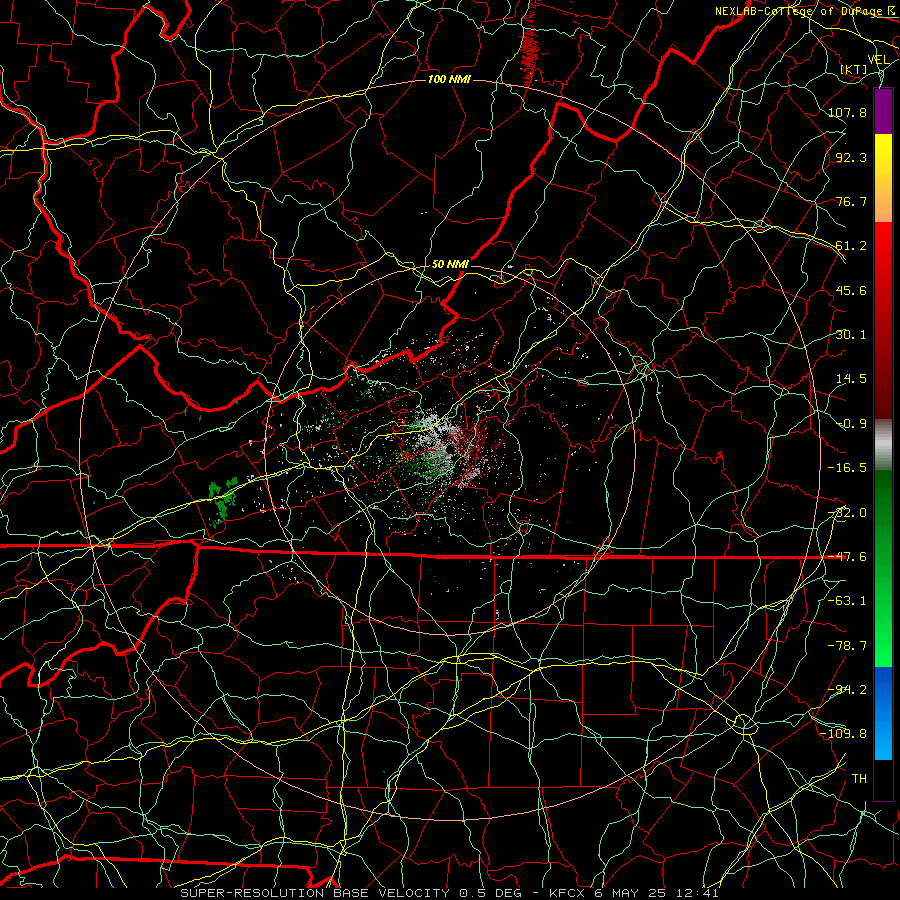Select the 92.3 value on velocity scale
This screenshot has width=900, height=900.
pyautogui.click(x=851, y=157)
